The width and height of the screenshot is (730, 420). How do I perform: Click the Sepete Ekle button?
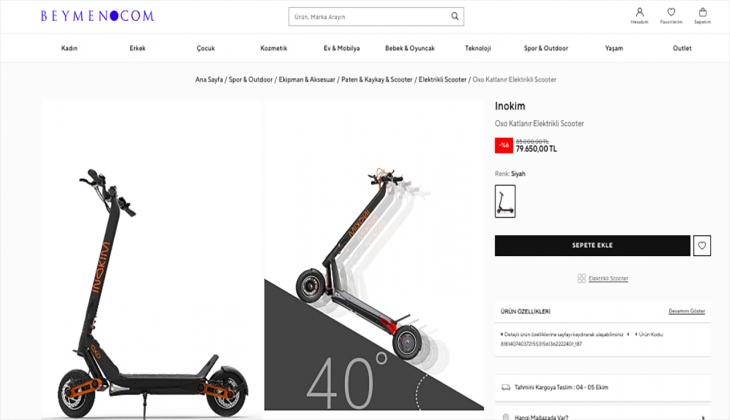tap(592, 245)
